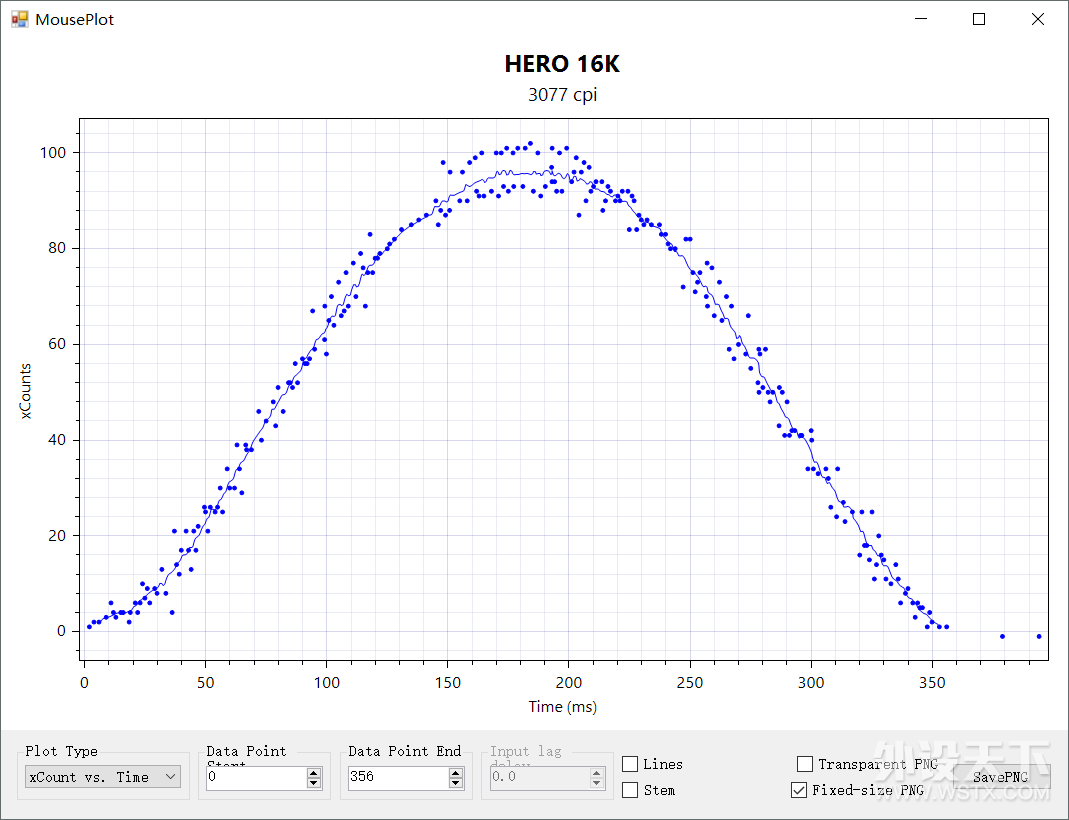Enable the Transparent PNG checkbox
This screenshot has height=820, width=1069.
[x=804, y=764]
